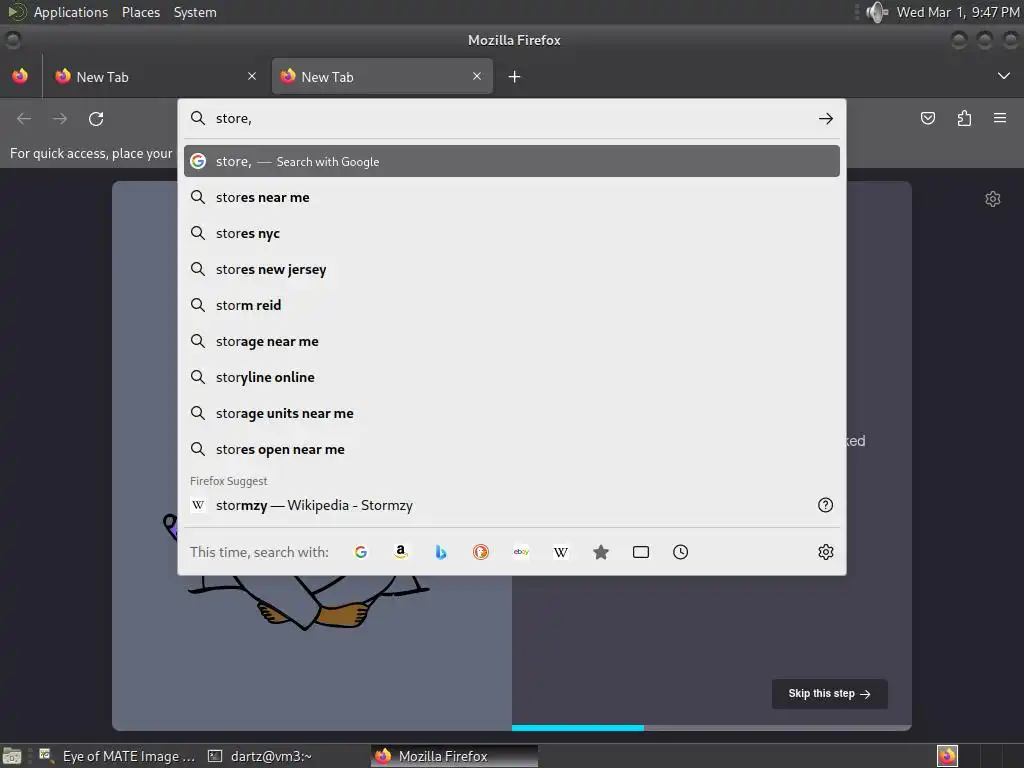Search with eBay one-off icon
1024x768 pixels.
point(520,552)
